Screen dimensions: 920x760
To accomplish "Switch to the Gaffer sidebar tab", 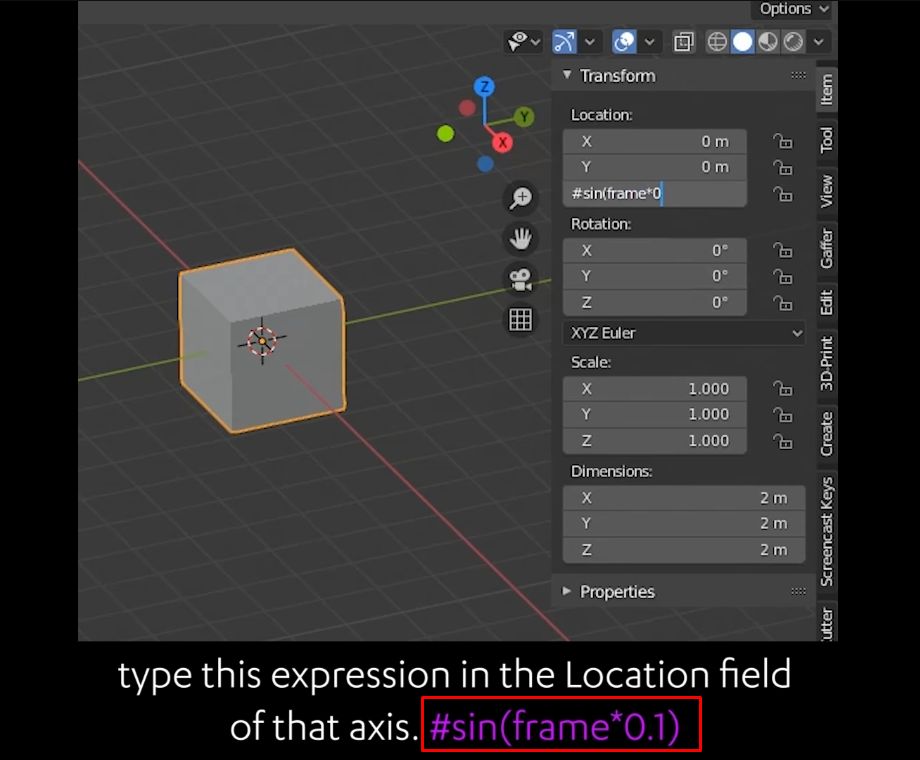I will pos(827,248).
